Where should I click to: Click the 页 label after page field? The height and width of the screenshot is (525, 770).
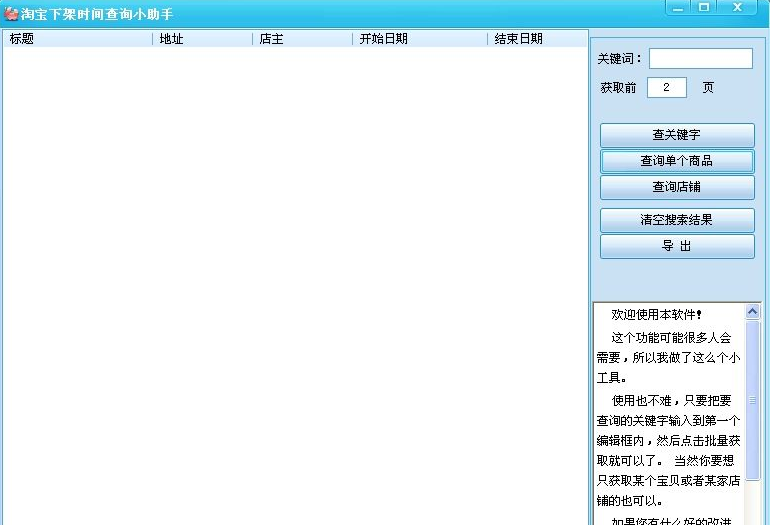tap(708, 88)
